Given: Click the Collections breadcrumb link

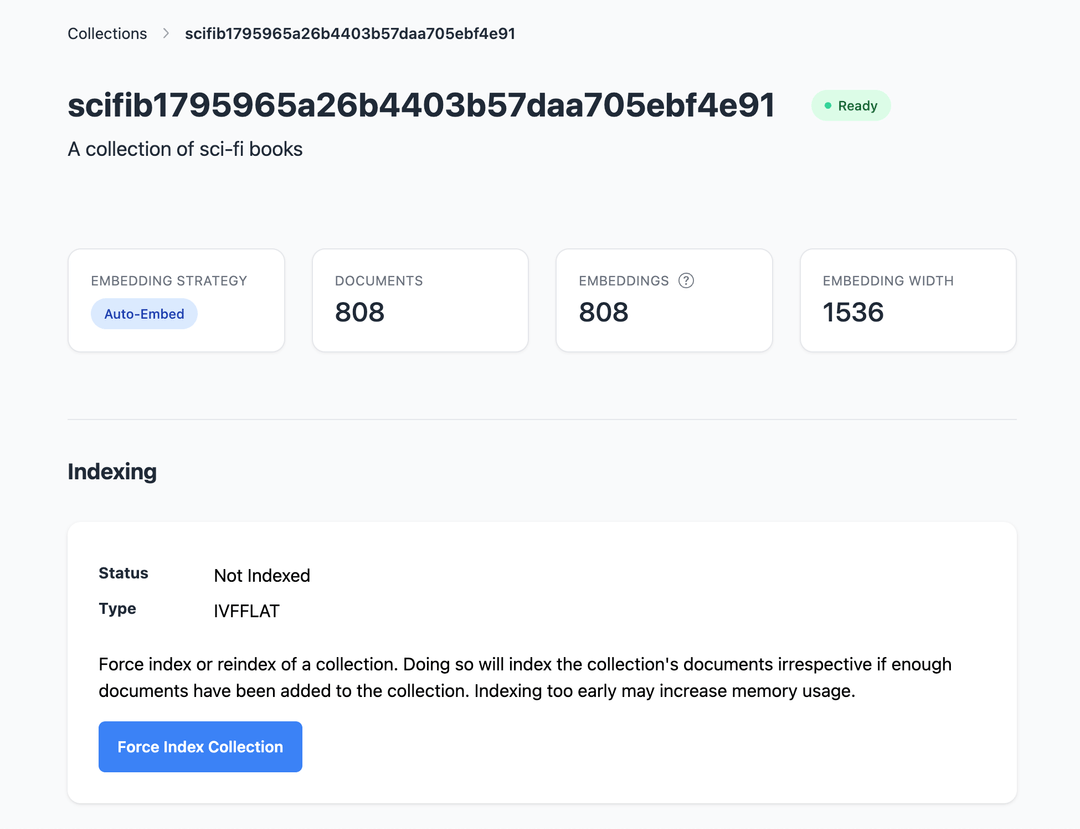Looking at the screenshot, I should point(107,34).
